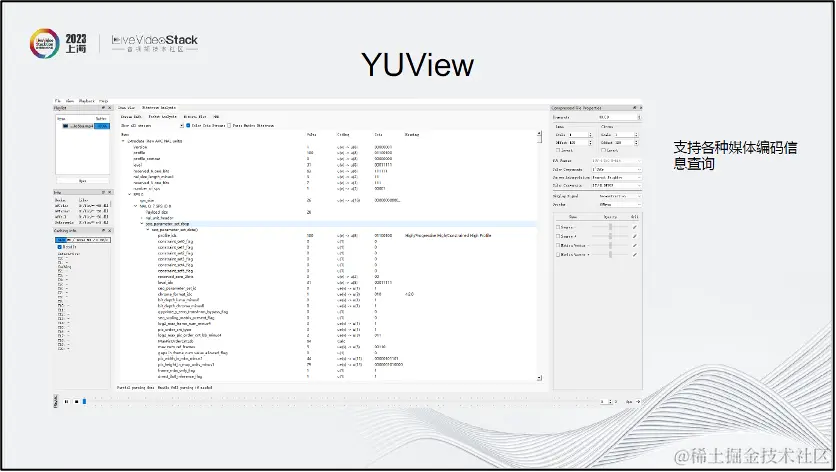The image size is (836, 472).
Task: Open the Show all streams dropdown
Action: click(x=152, y=125)
